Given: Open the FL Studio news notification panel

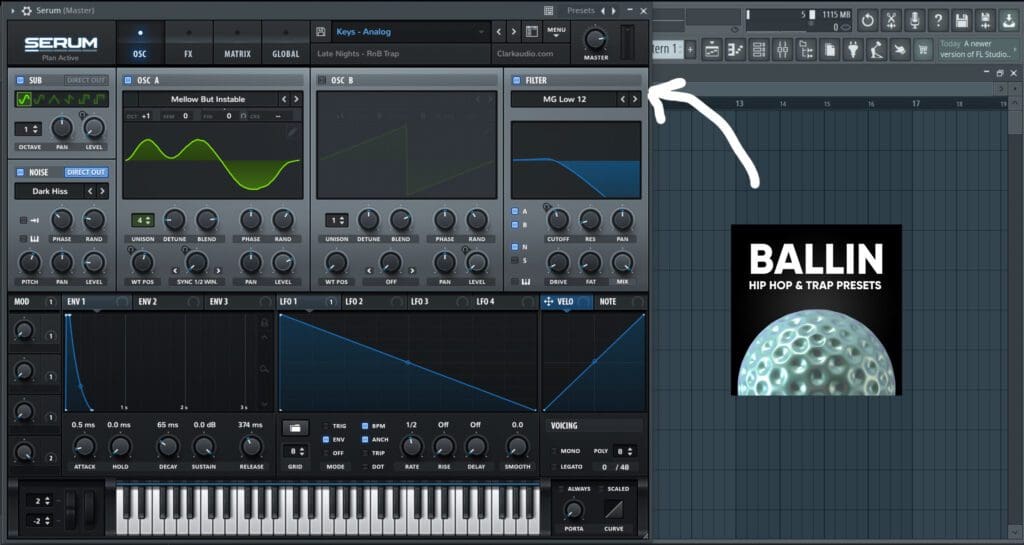Looking at the screenshot, I should 976,49.
